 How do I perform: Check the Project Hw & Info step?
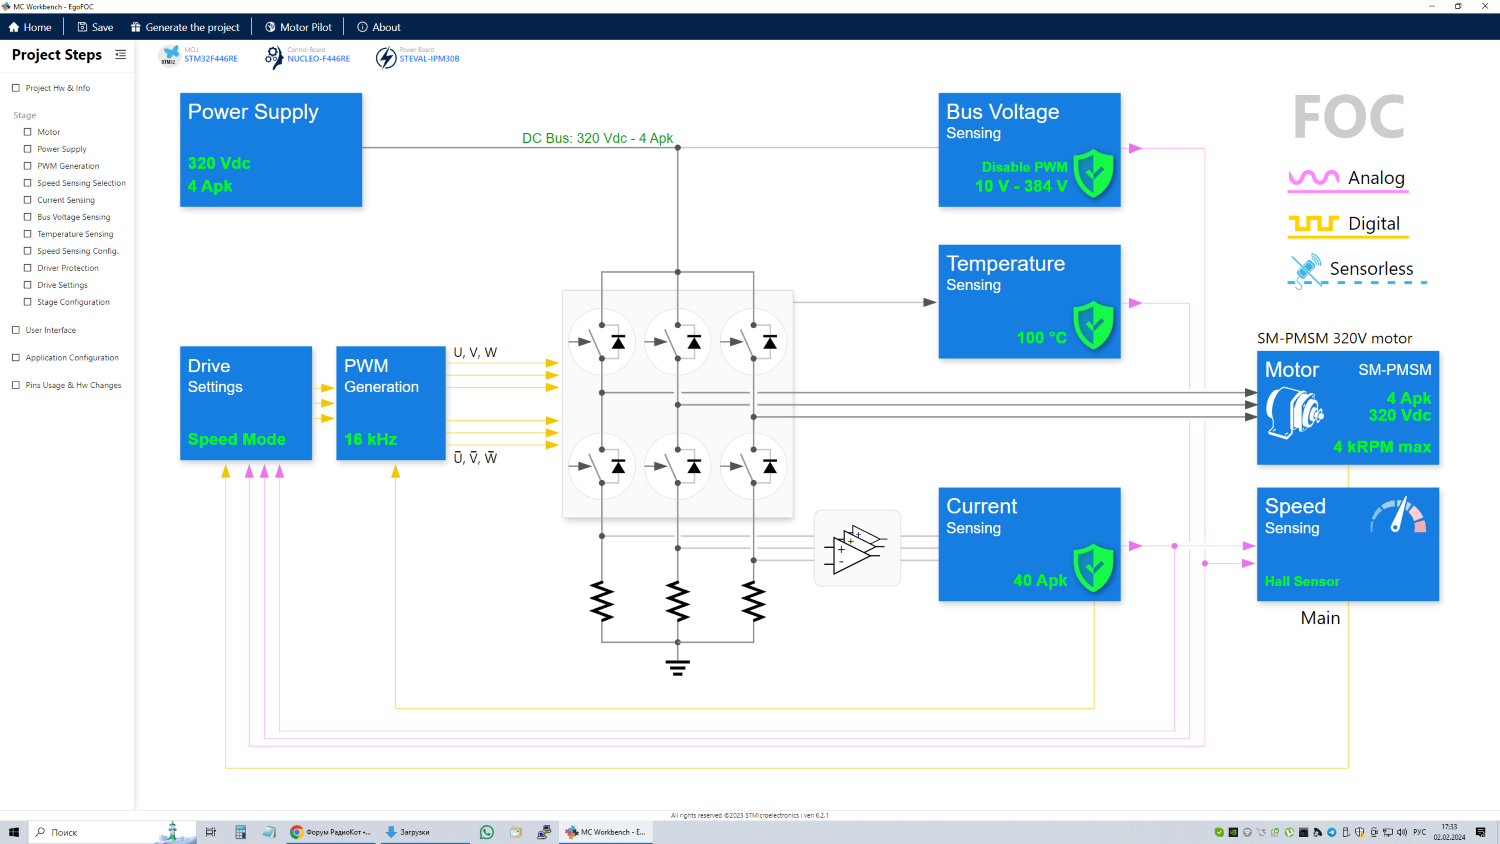point(16,88)
